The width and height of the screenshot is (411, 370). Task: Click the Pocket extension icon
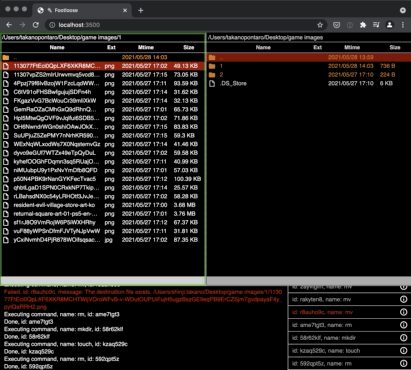[x=337, y=25]
